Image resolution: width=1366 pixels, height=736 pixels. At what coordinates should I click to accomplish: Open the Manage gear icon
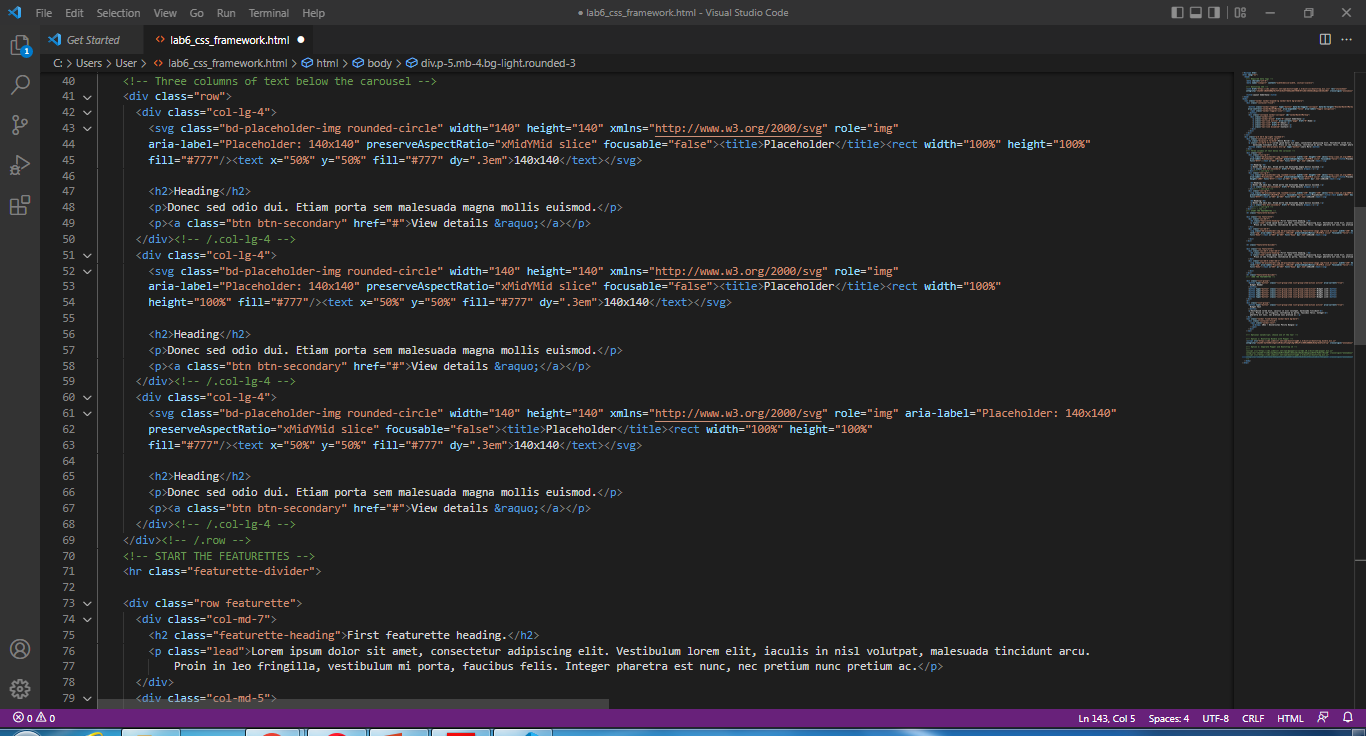[x=20, y=688]
